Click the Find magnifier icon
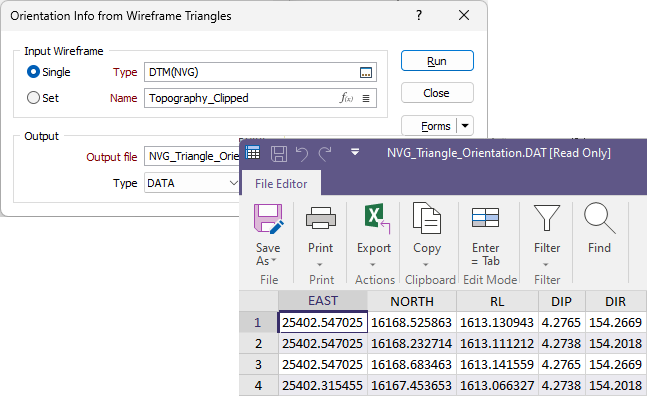Screen dimensions: 647x396 click(x=599, y=218)
